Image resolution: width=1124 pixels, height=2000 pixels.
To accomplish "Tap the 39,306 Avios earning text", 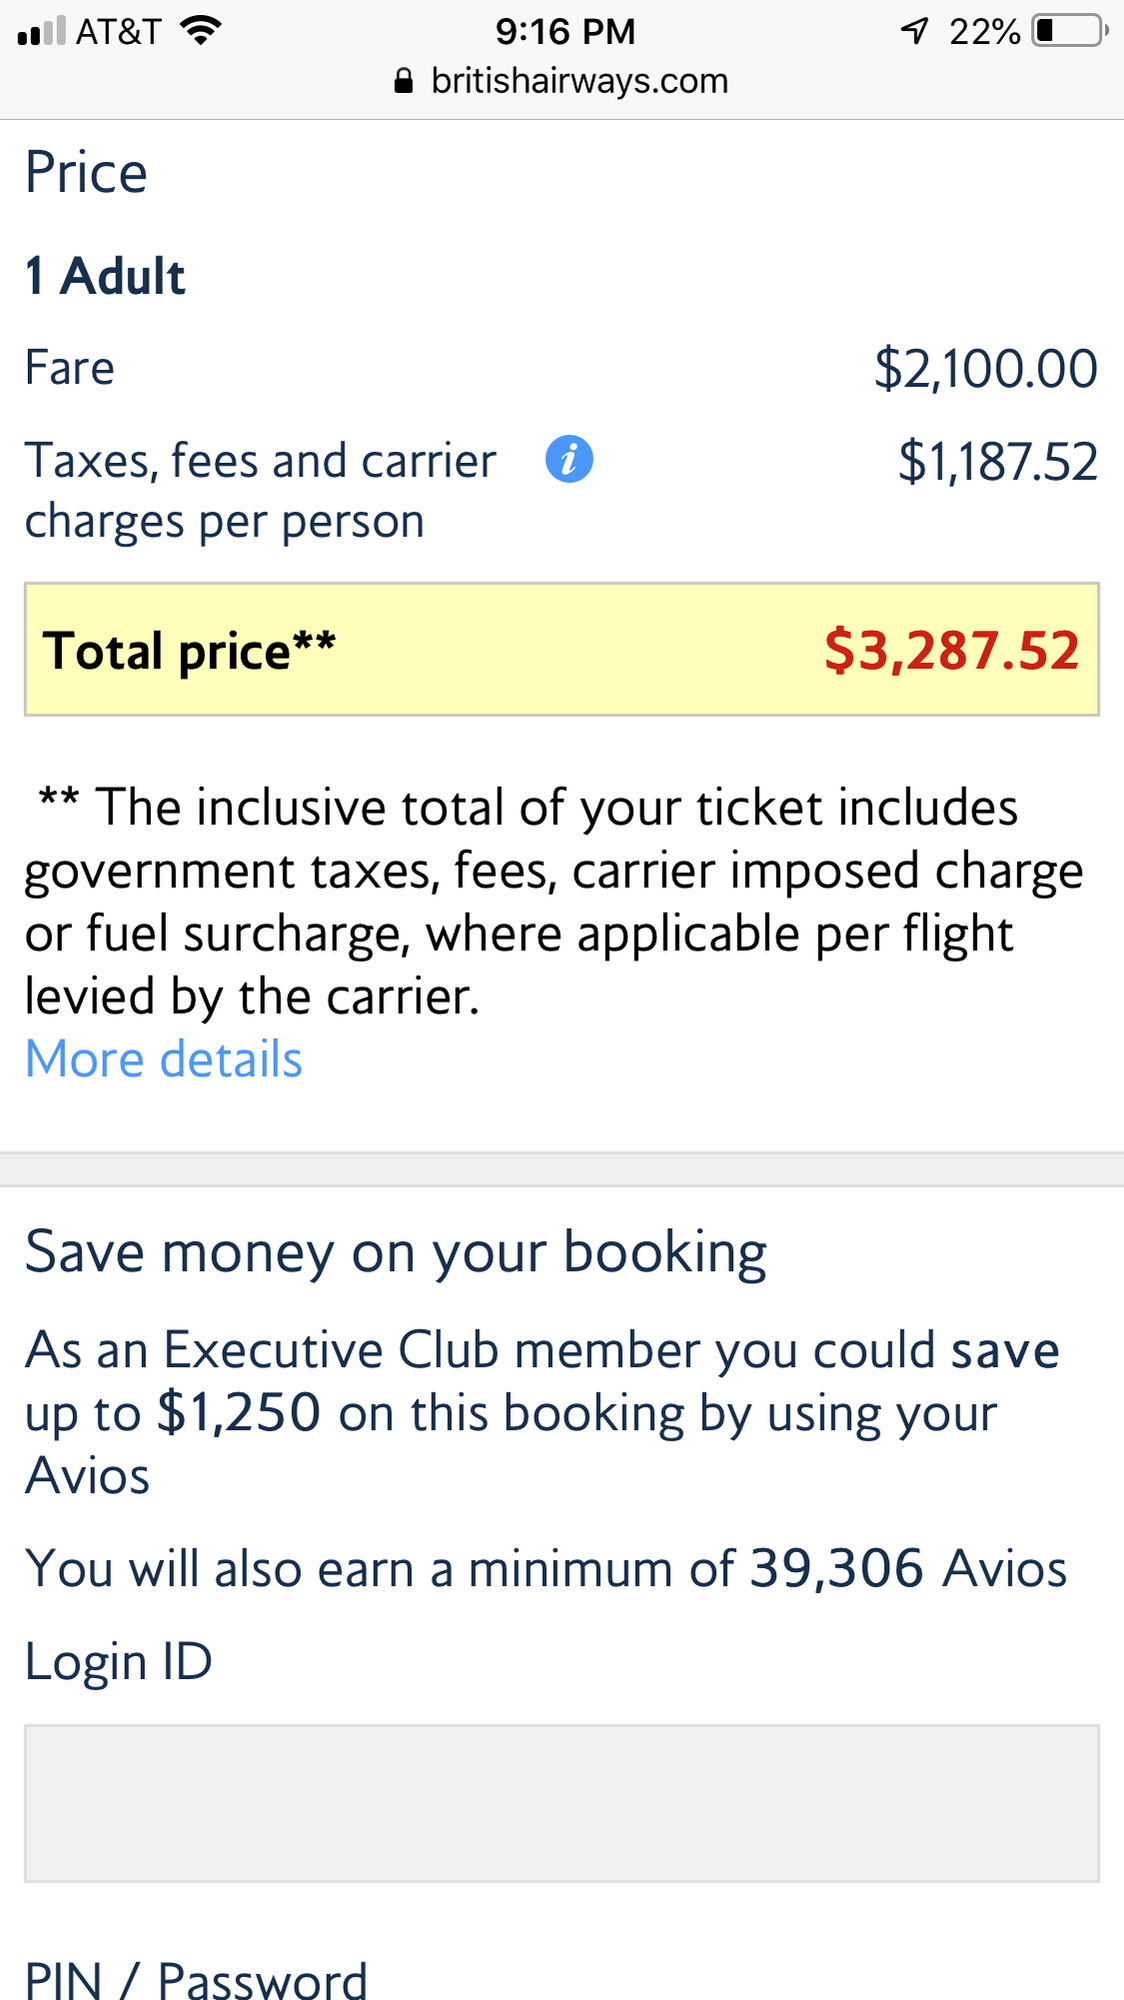I will coord(908,1568).
